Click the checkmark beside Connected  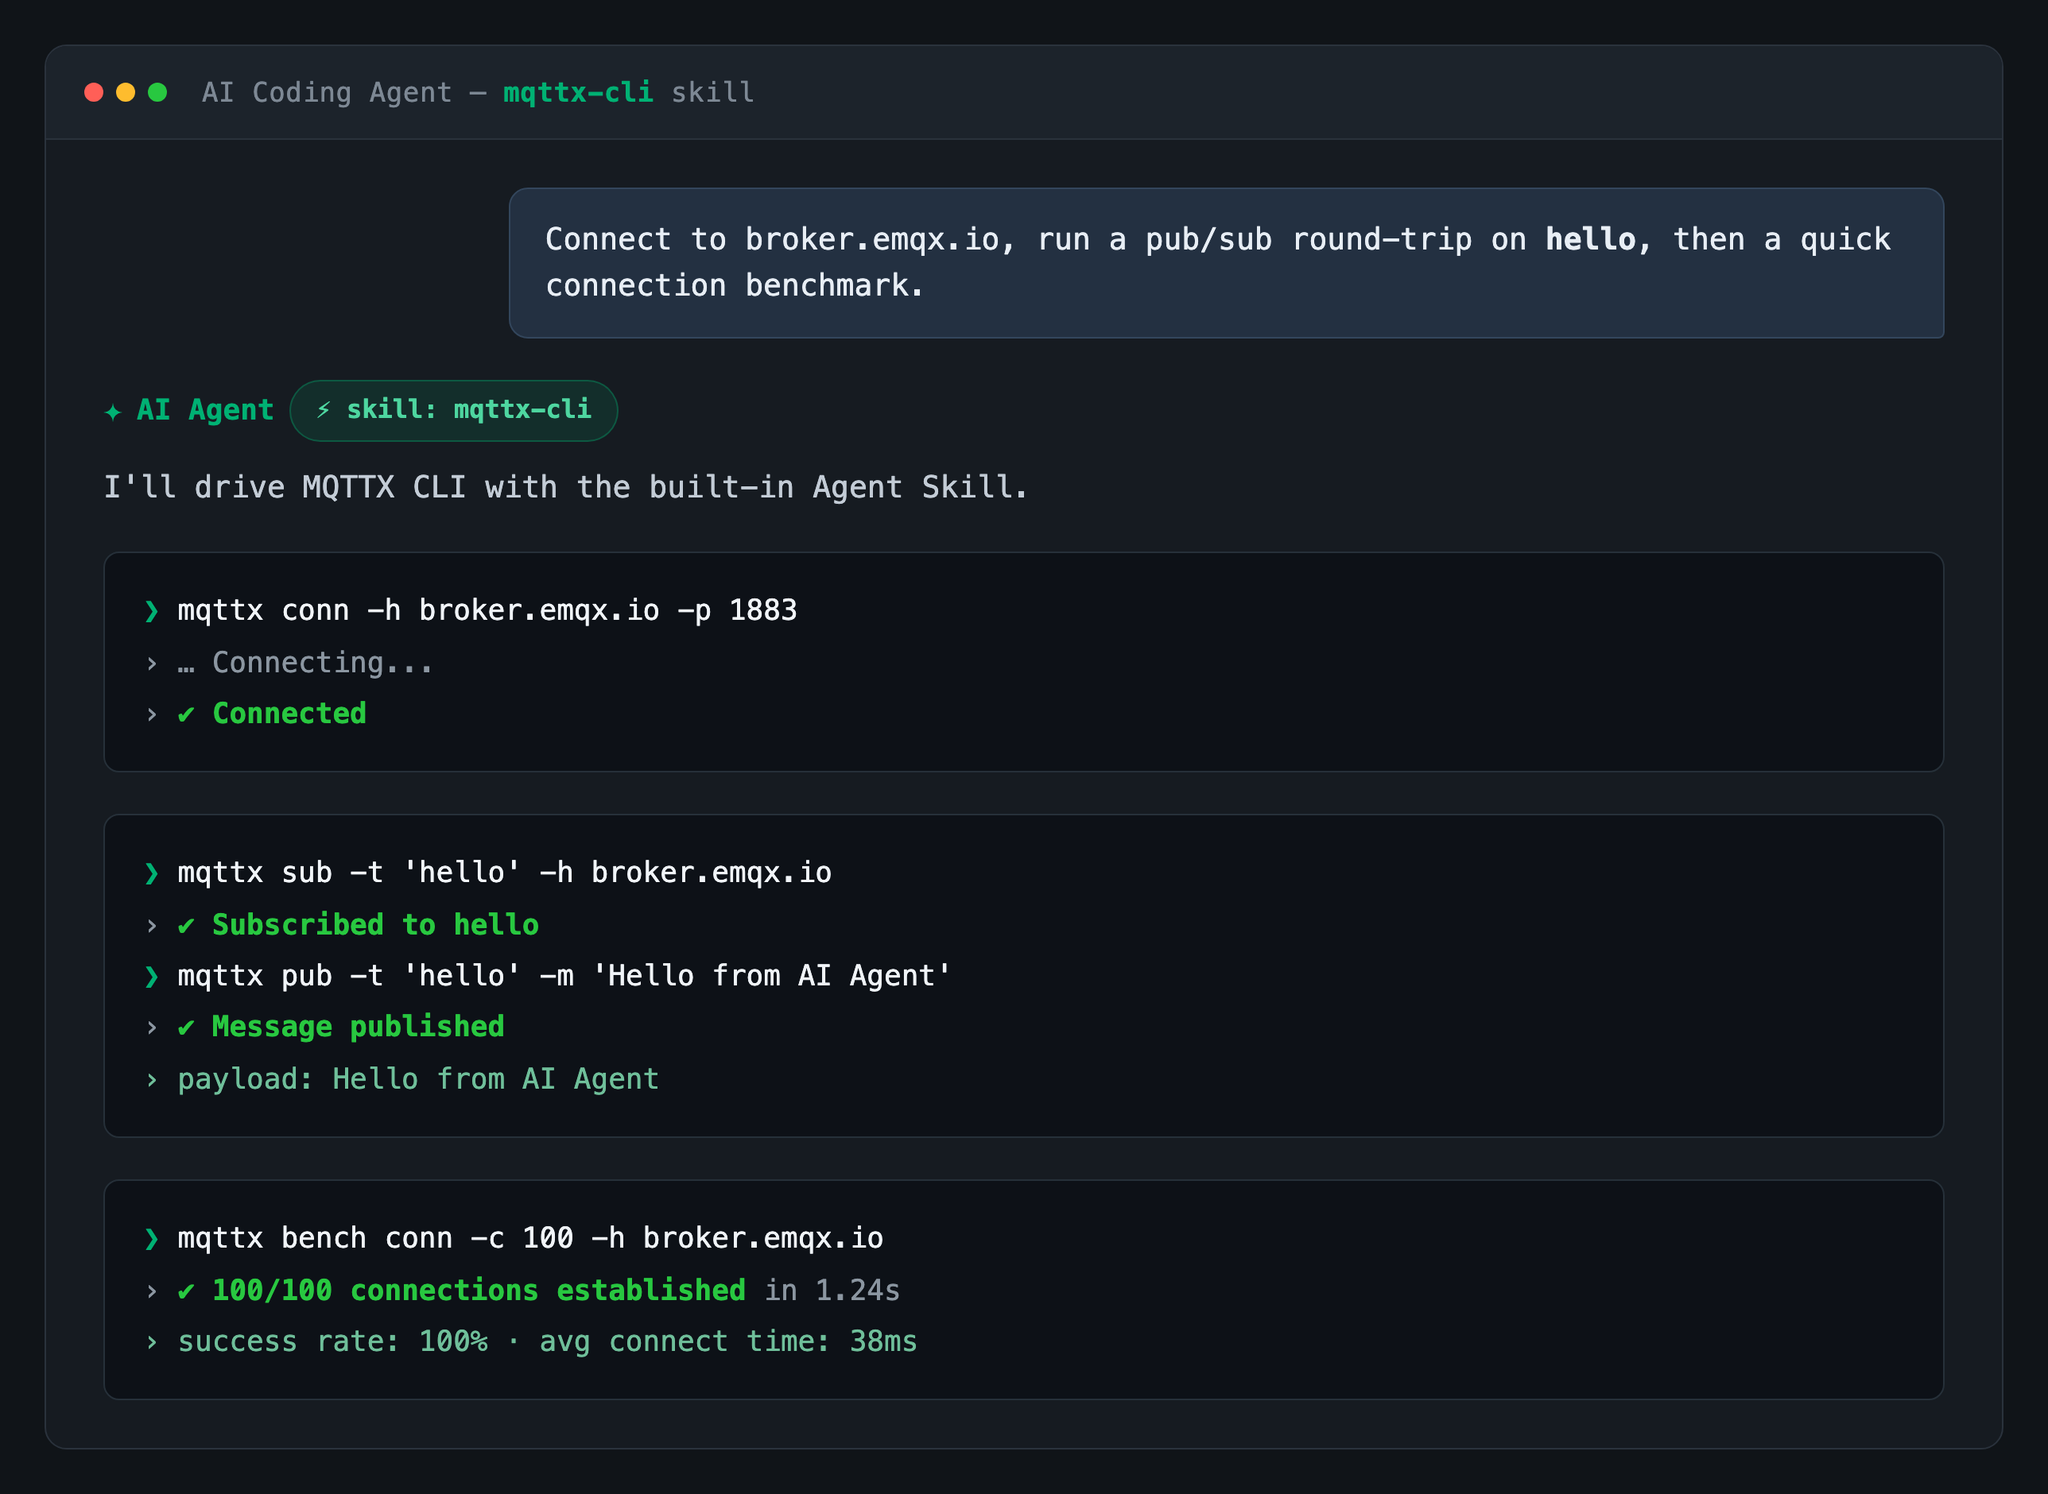coord(186,714)
